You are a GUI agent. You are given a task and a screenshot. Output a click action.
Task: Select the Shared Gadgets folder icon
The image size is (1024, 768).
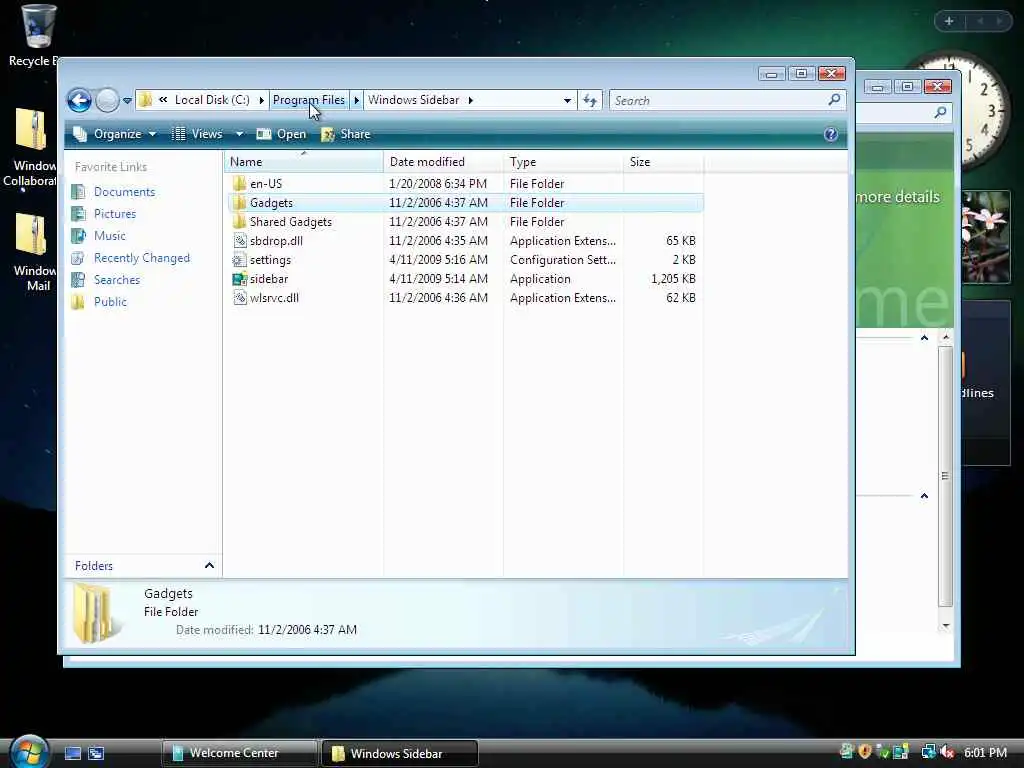click(240, 221)
